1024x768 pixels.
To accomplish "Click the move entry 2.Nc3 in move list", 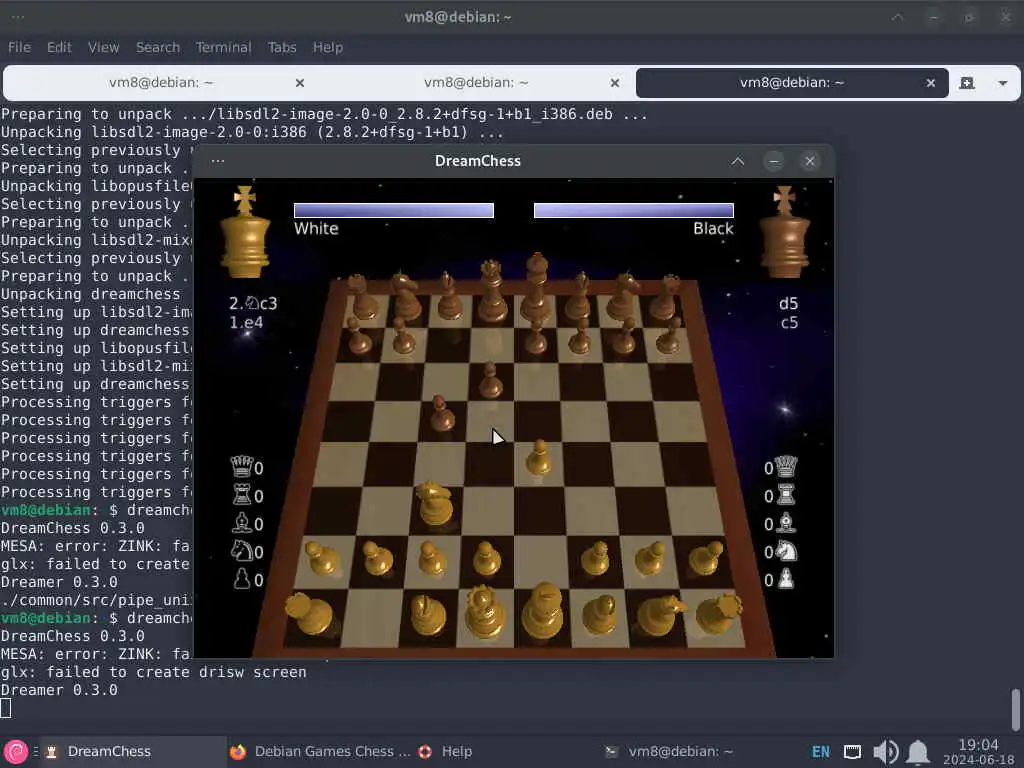I will pyautogui.click(x=253, y=303).
